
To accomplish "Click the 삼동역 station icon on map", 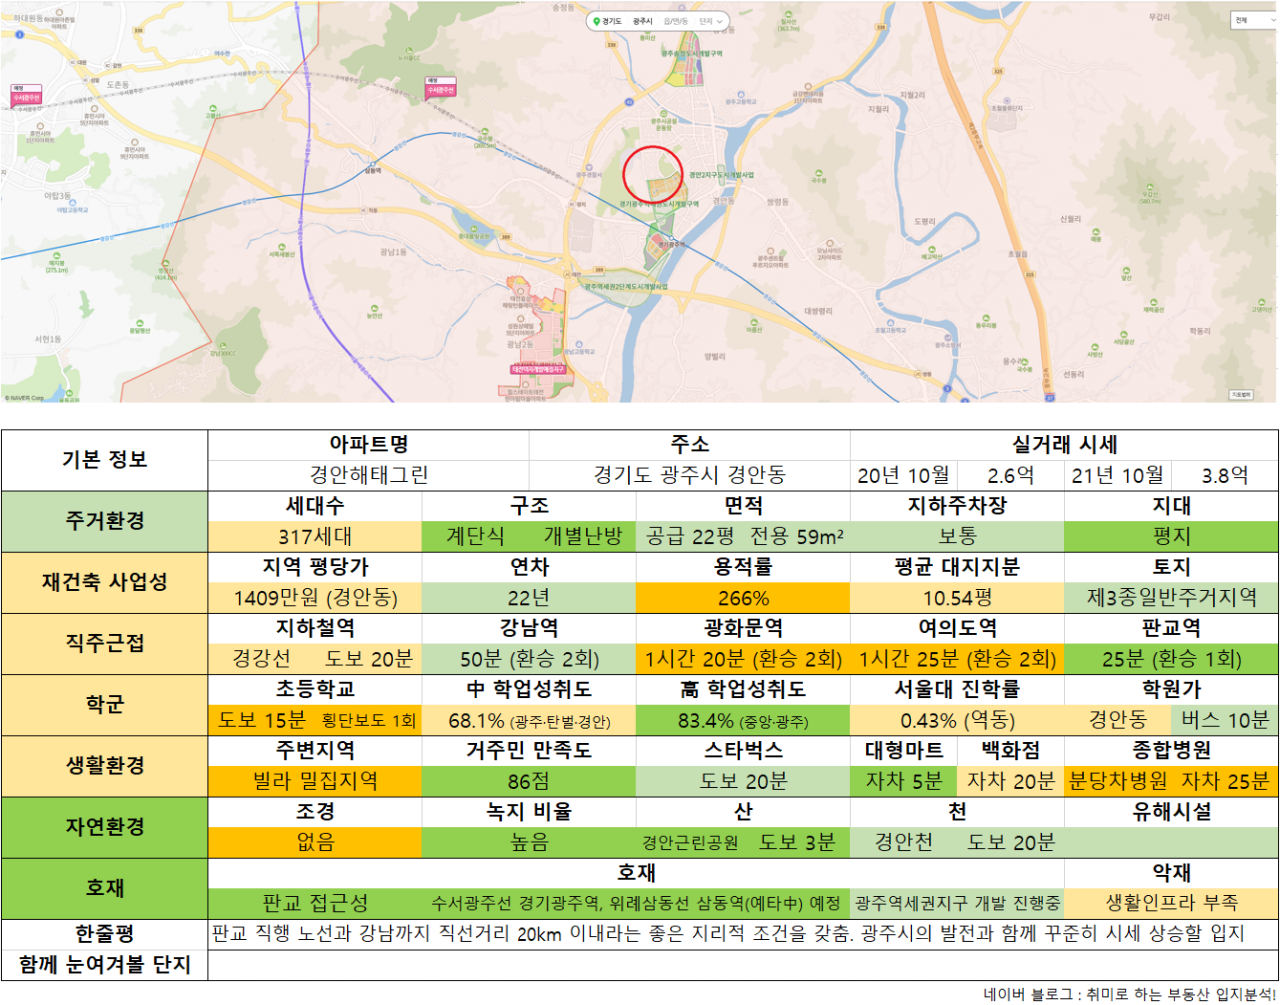I will [372, 164].
